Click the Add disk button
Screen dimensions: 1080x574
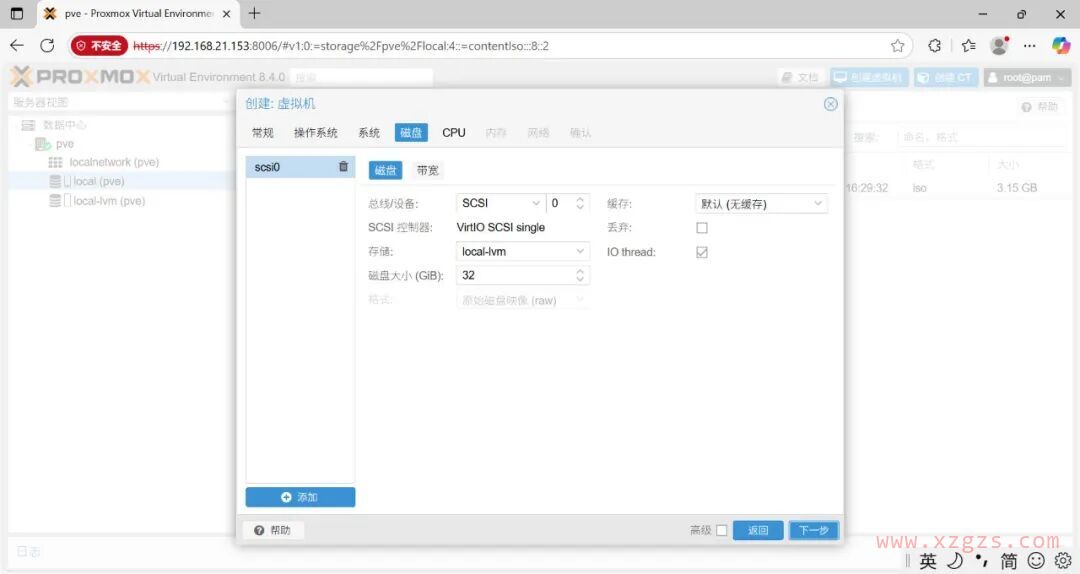tap(300, 497)
